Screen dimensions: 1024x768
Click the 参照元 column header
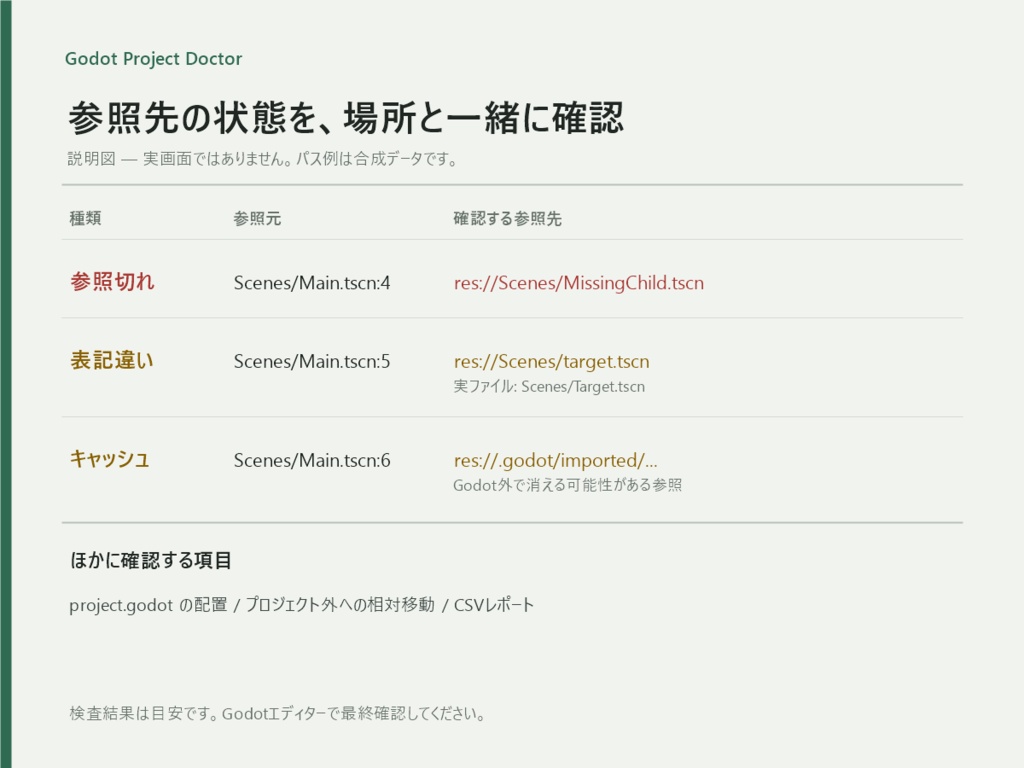pyautogui.click(x=257, y=218)
